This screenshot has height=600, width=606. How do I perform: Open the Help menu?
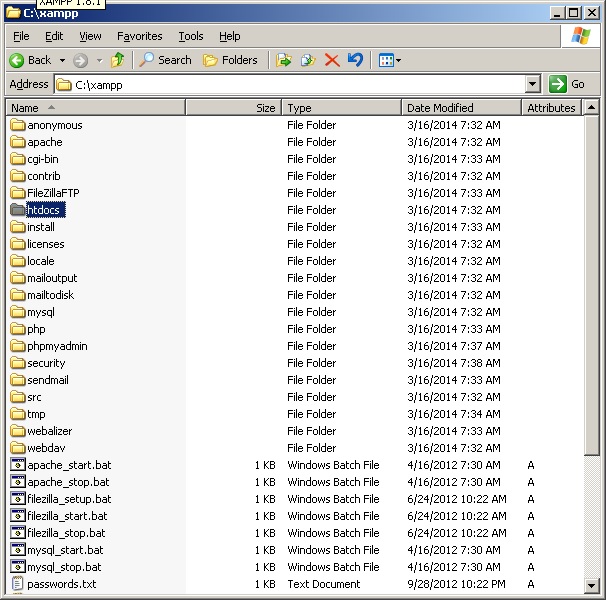coord(230,36)
